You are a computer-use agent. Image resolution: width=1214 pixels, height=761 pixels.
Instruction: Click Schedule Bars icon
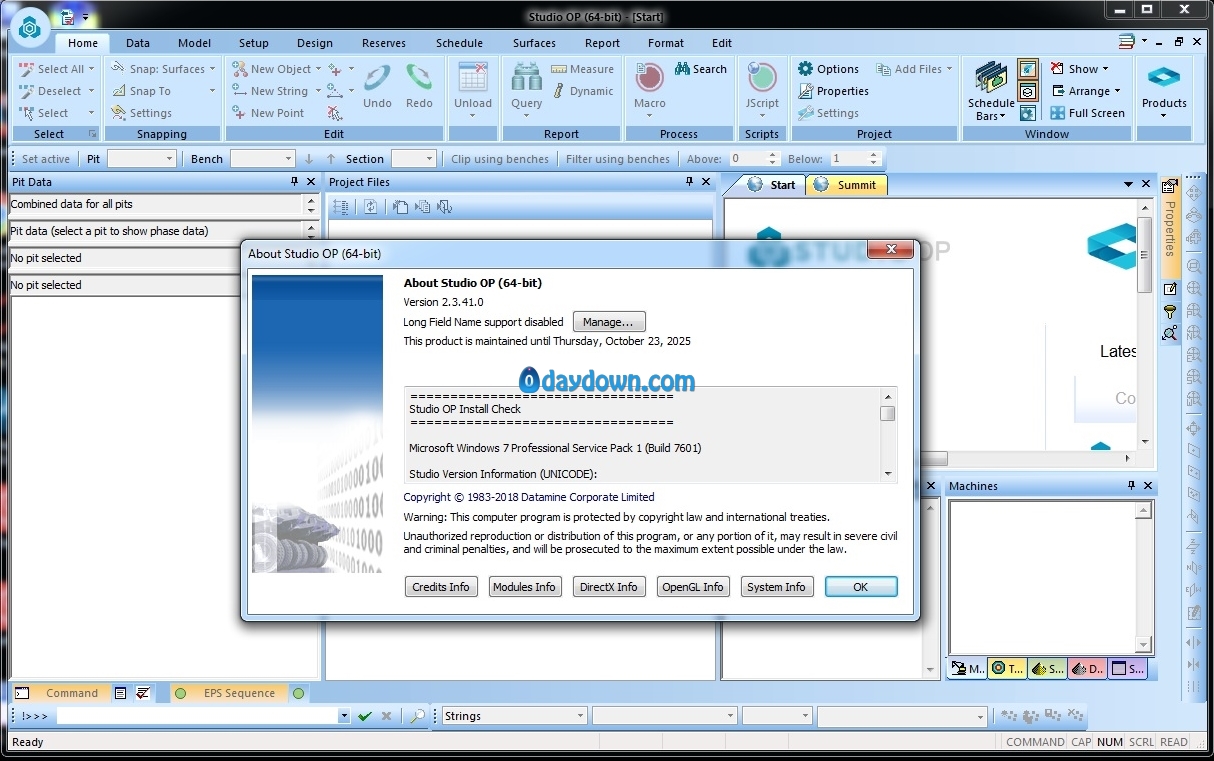coord(991,78)
